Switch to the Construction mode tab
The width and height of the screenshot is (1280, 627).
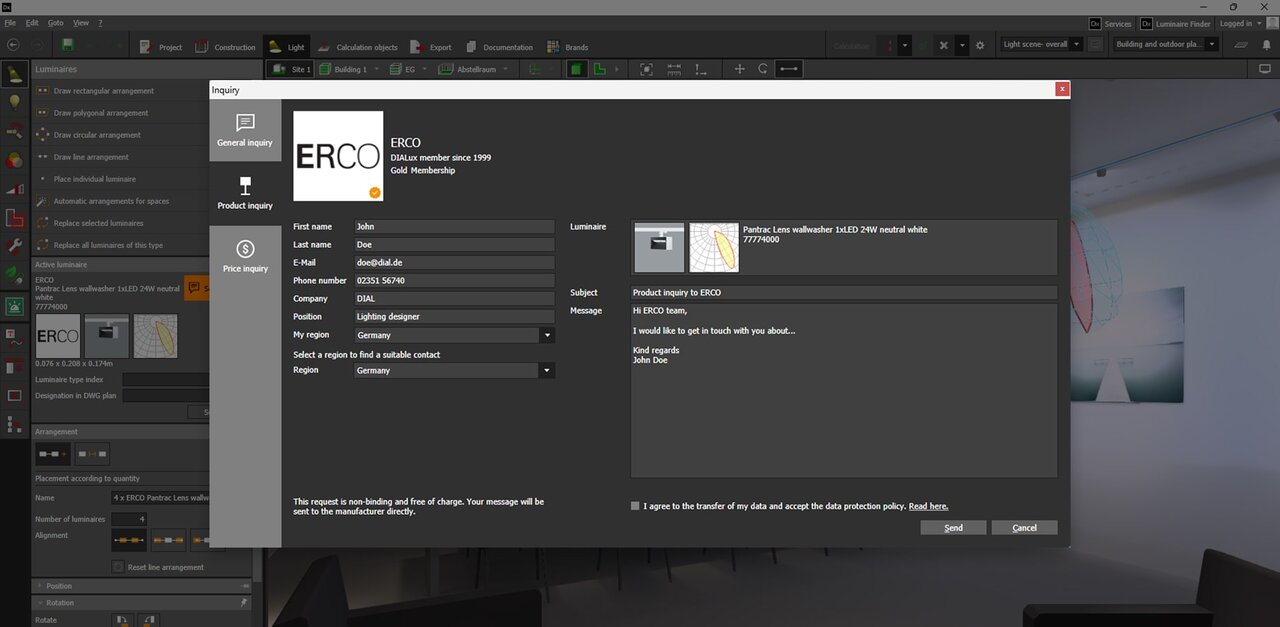coord(225,47)
